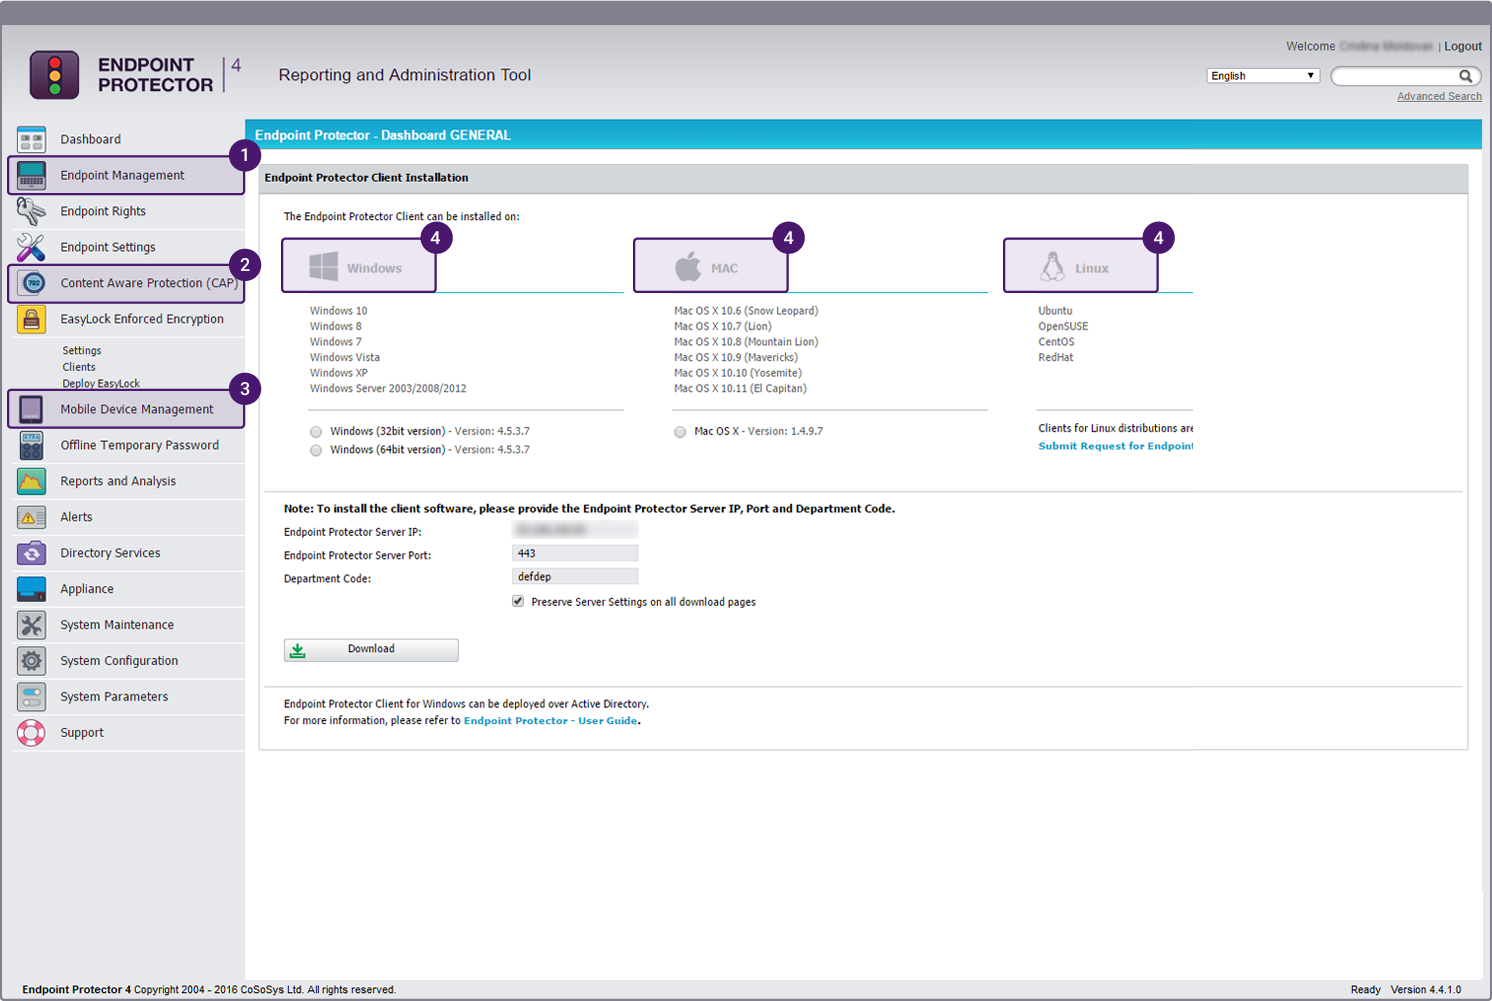Open the English language dropdown

(x=1263, y=76)
